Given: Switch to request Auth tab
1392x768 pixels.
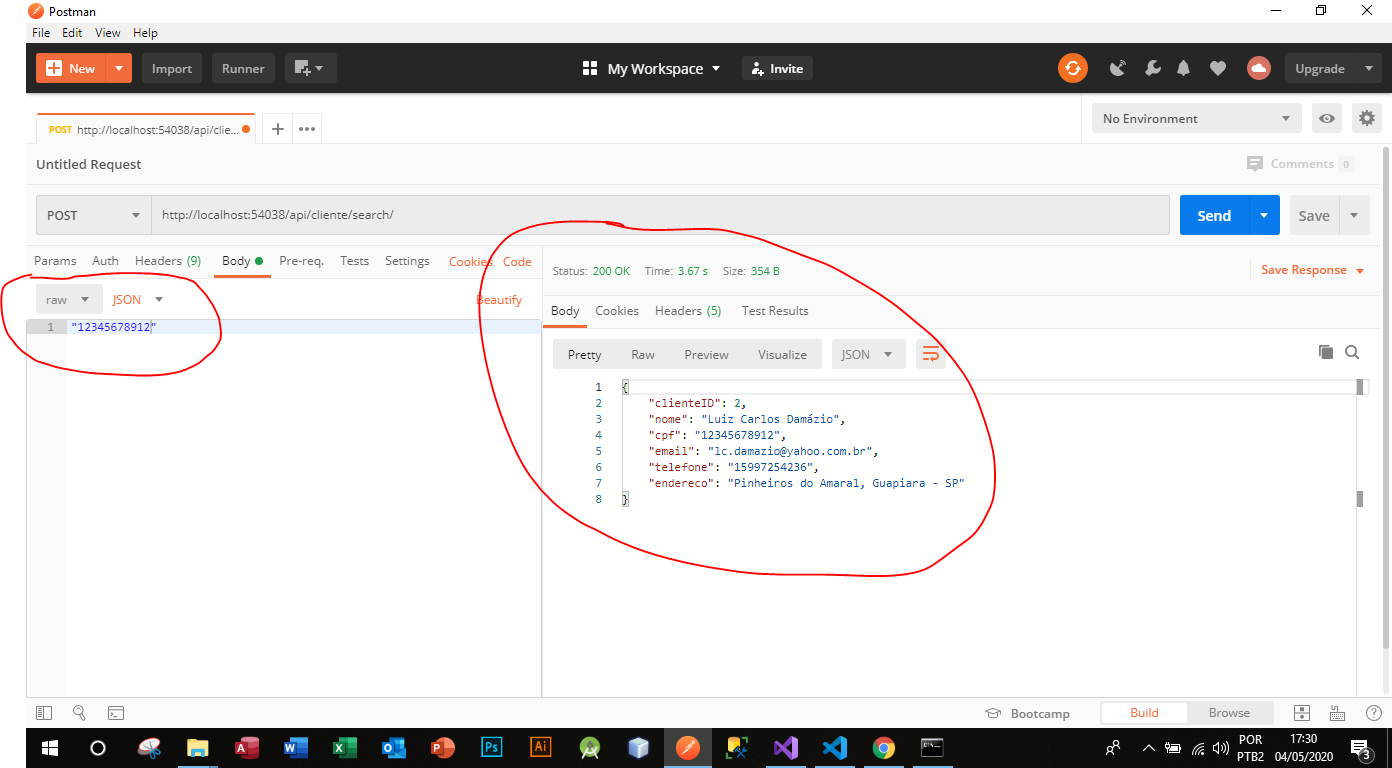Looking at the screenshot, I should tap(105, 260).
